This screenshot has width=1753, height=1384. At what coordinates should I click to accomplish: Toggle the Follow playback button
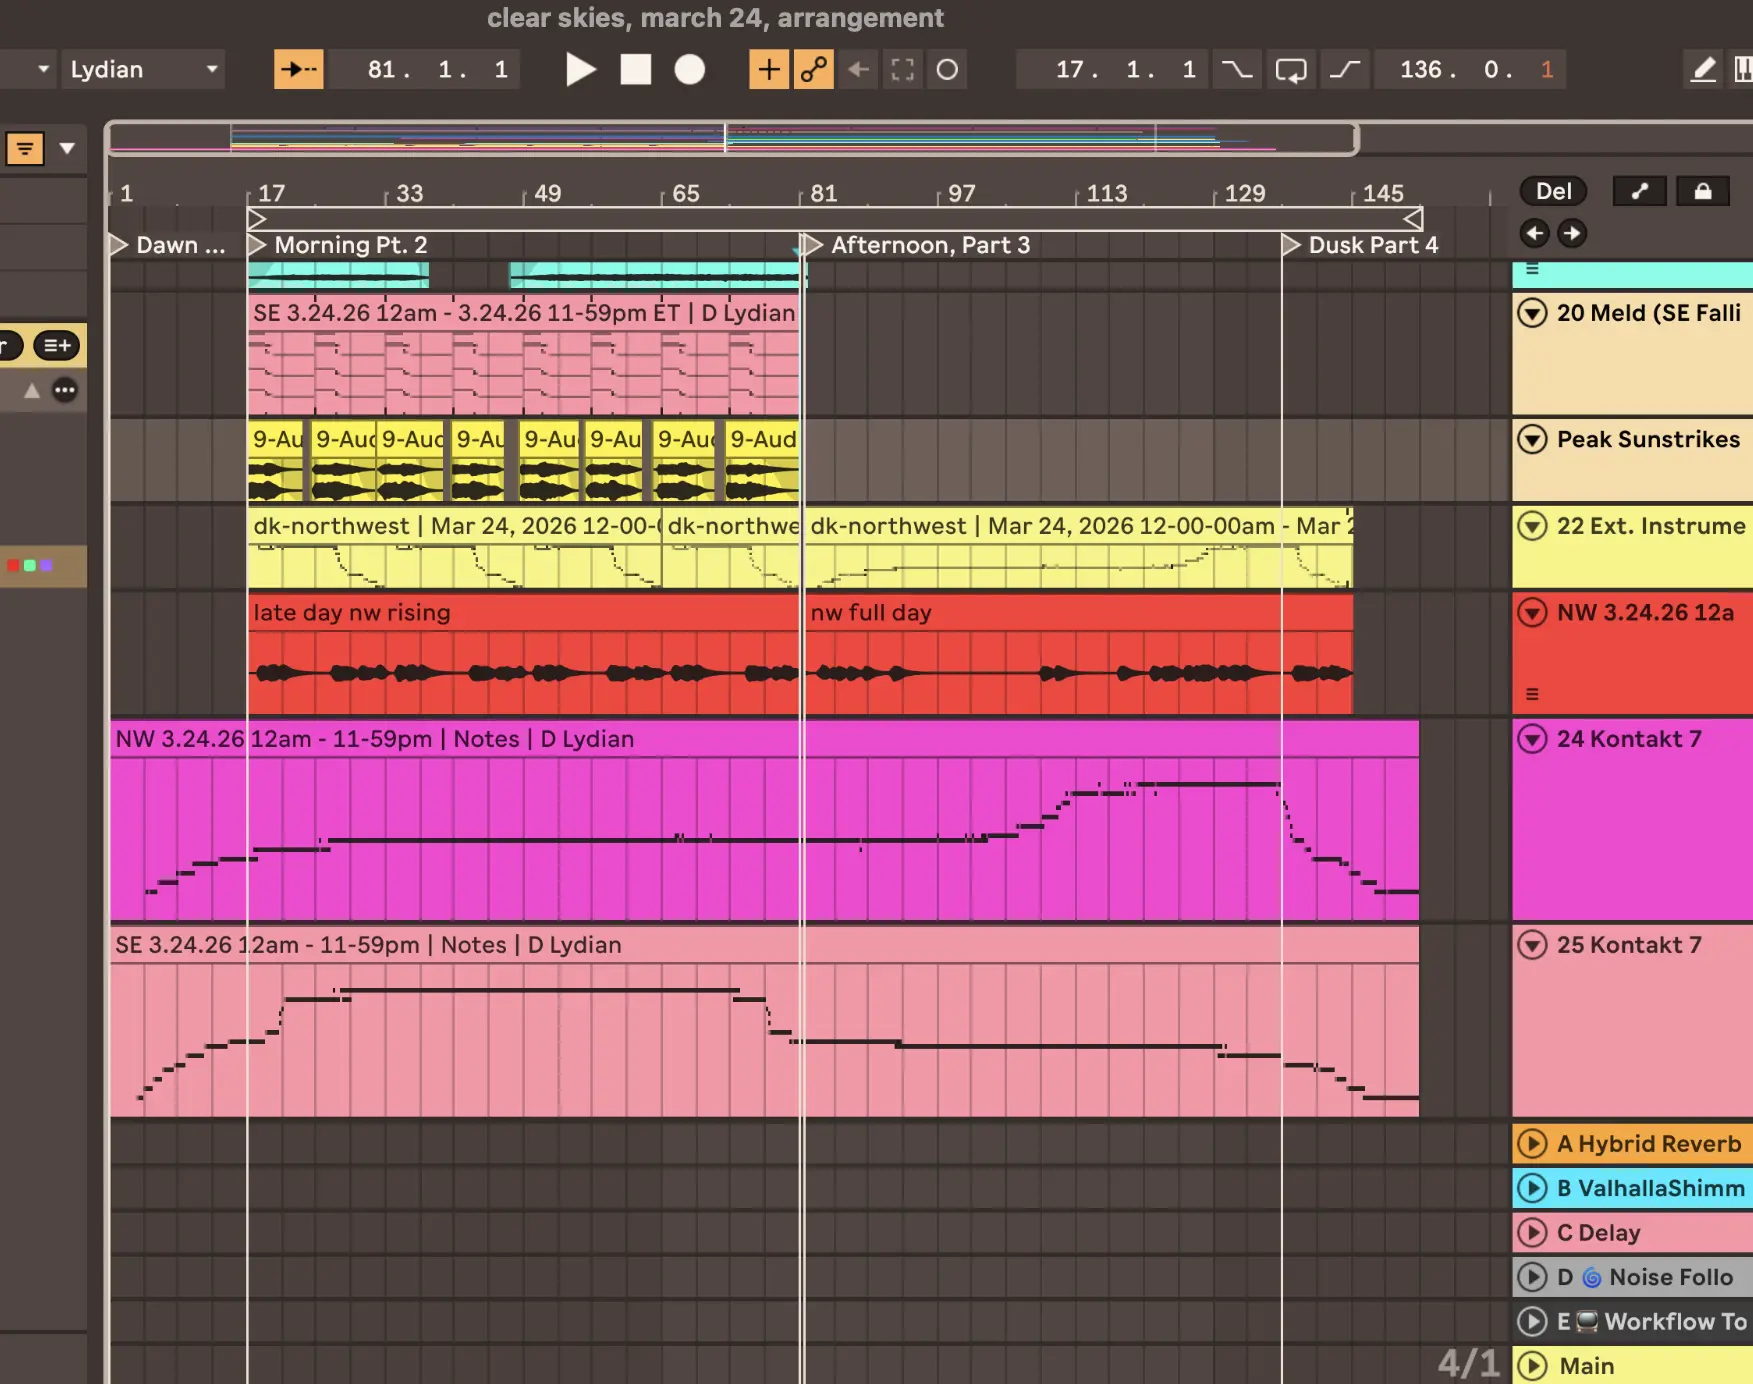point(298,70)
